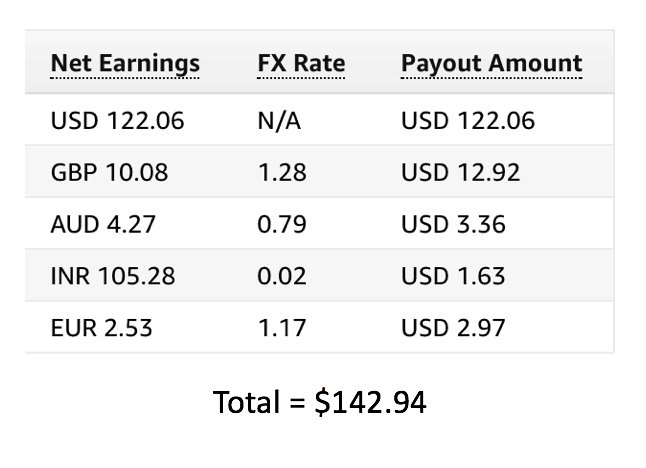646x468 pixels.
Task: Click the Net Earnings column header
Action: [125, 64]
